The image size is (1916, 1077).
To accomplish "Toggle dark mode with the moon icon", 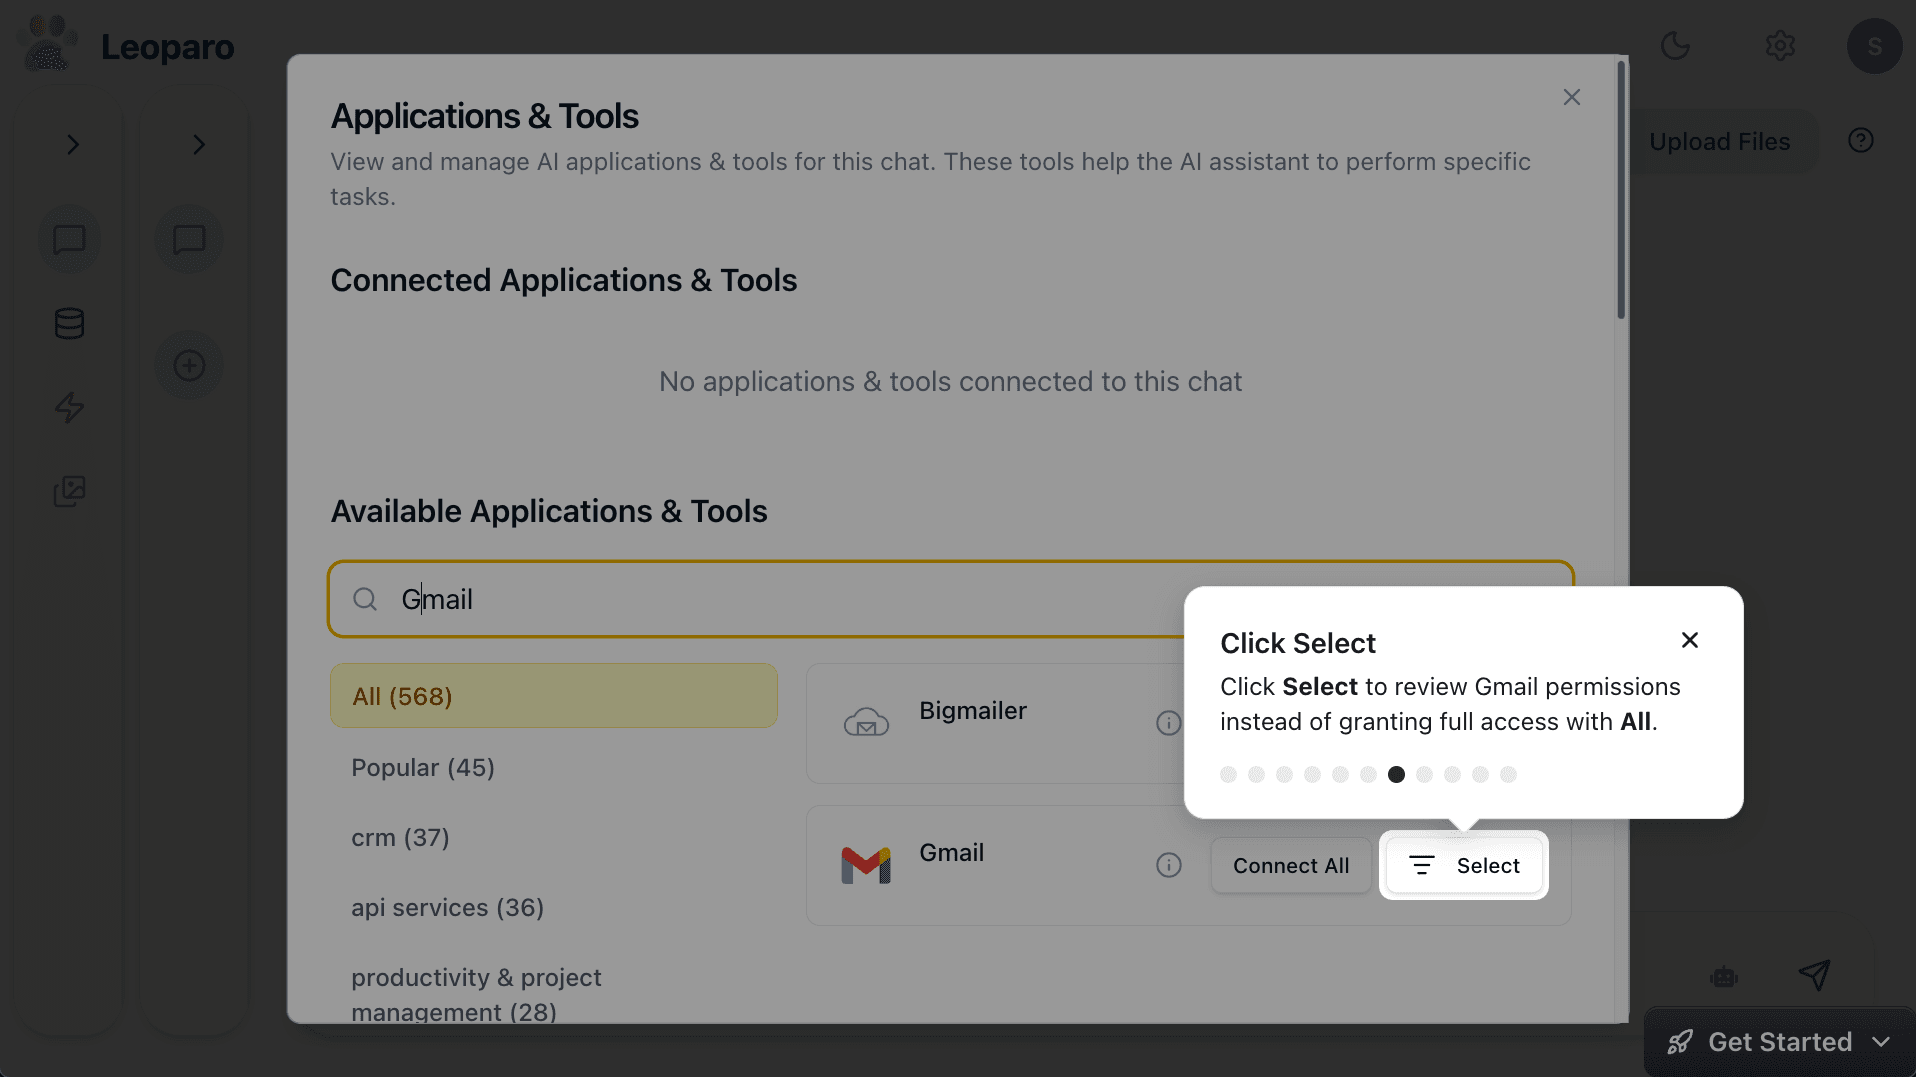I will 1676,45.
